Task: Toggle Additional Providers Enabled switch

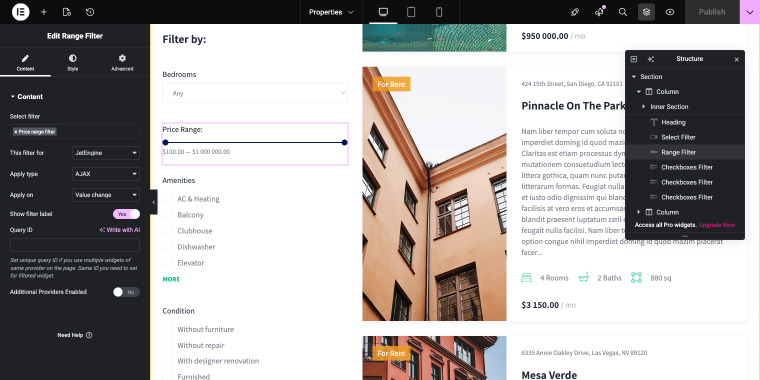Action: (127, 292)
